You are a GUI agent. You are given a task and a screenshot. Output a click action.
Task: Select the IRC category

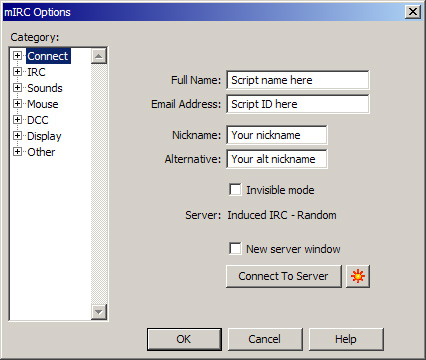(36, 72)
